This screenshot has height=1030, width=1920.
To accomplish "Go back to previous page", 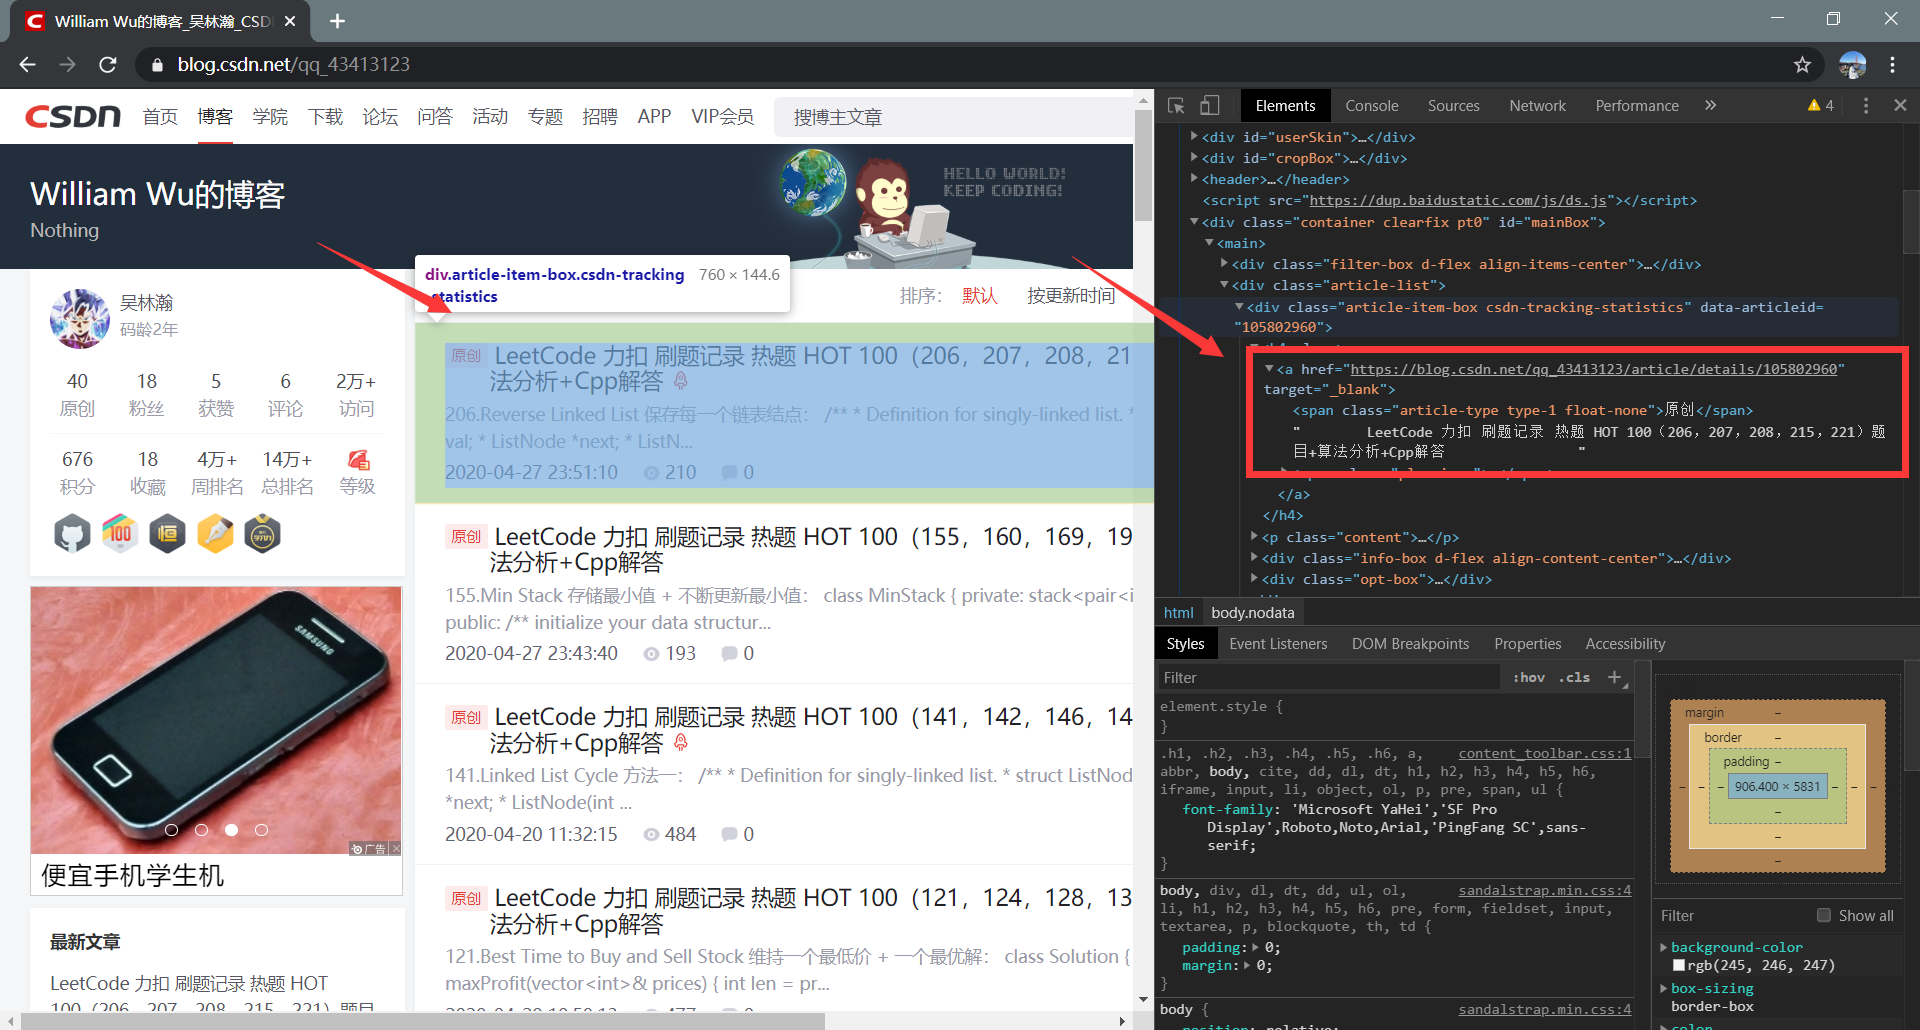I will [x=27, y=64].
